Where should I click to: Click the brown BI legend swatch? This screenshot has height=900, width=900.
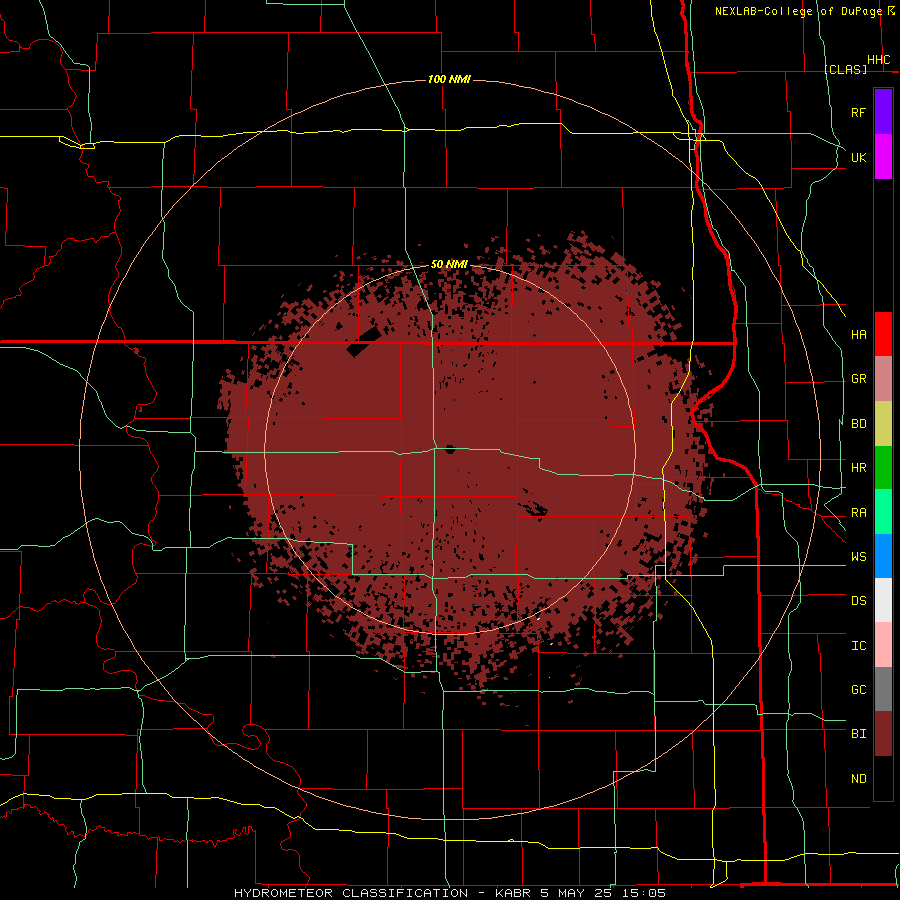pos(883,734)
